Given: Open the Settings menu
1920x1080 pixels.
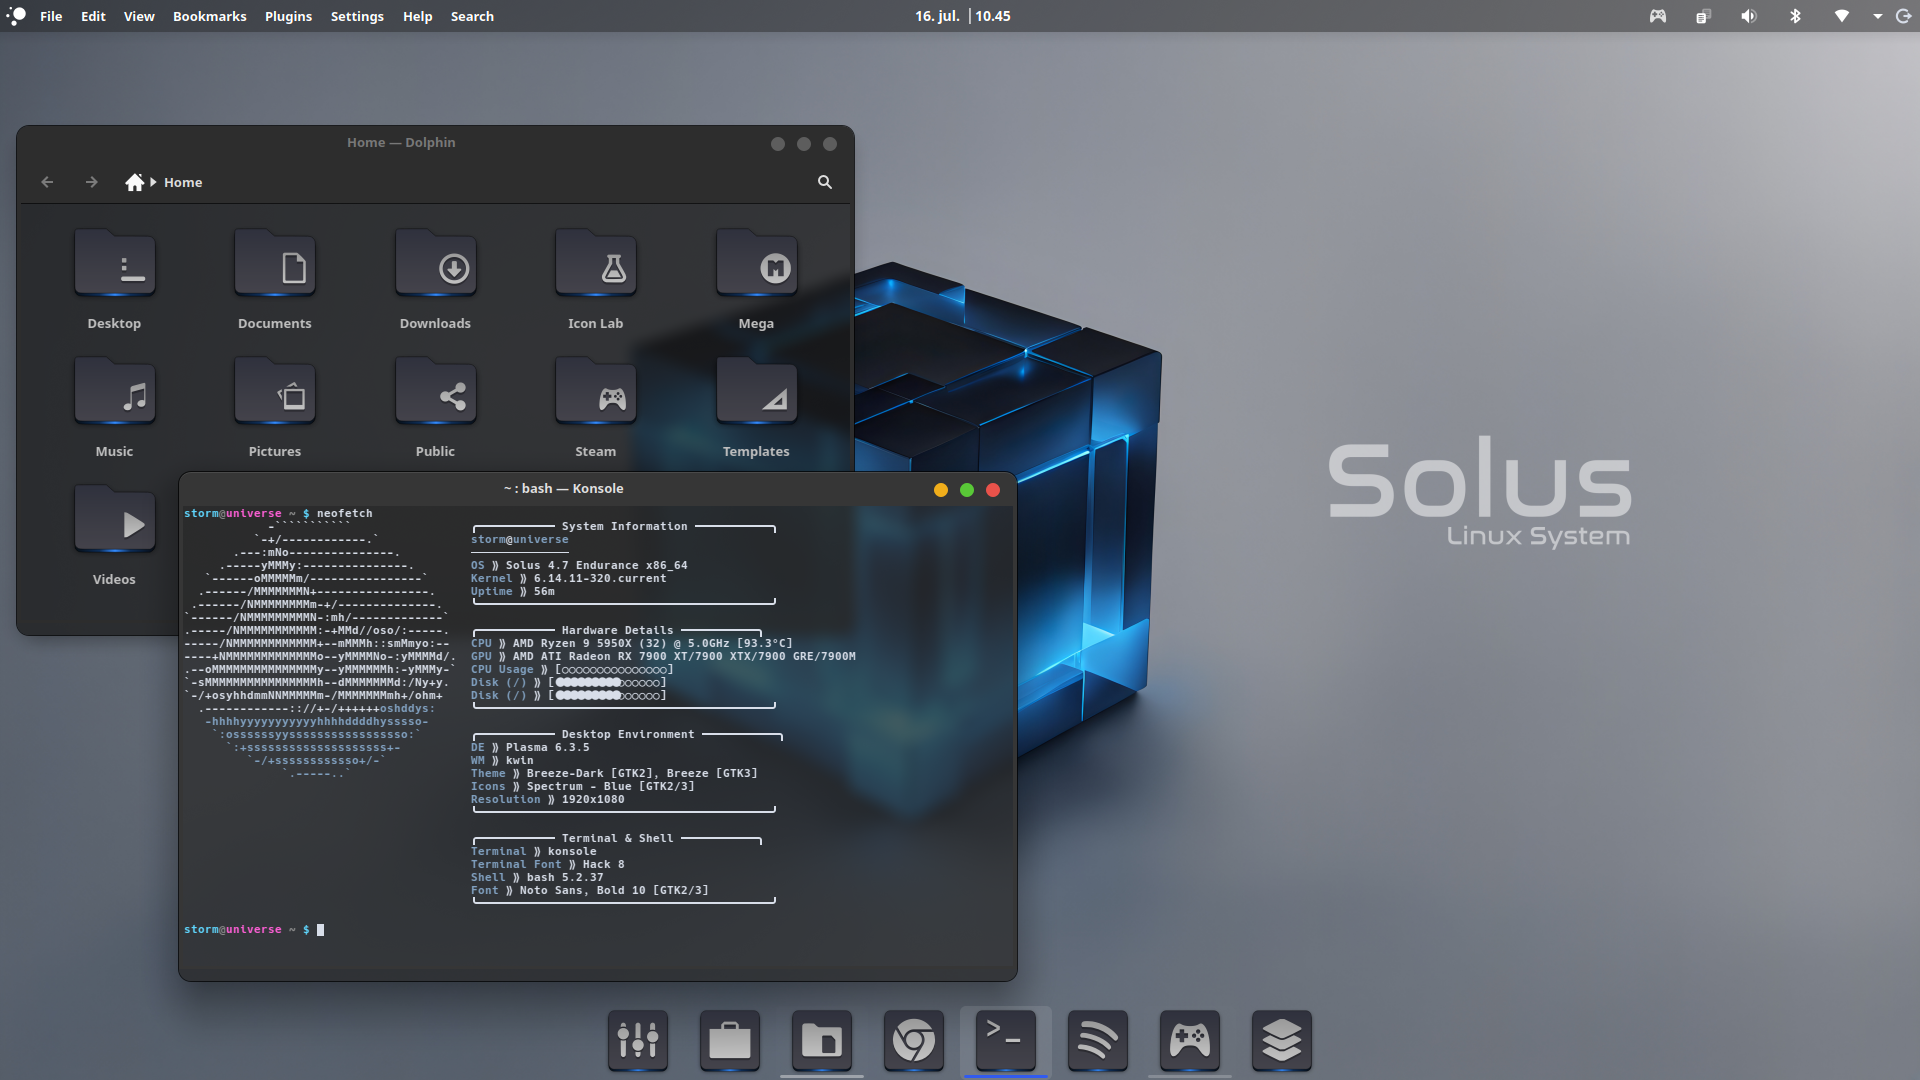Looking at the screenshot, I should click(x=357, y=16).
